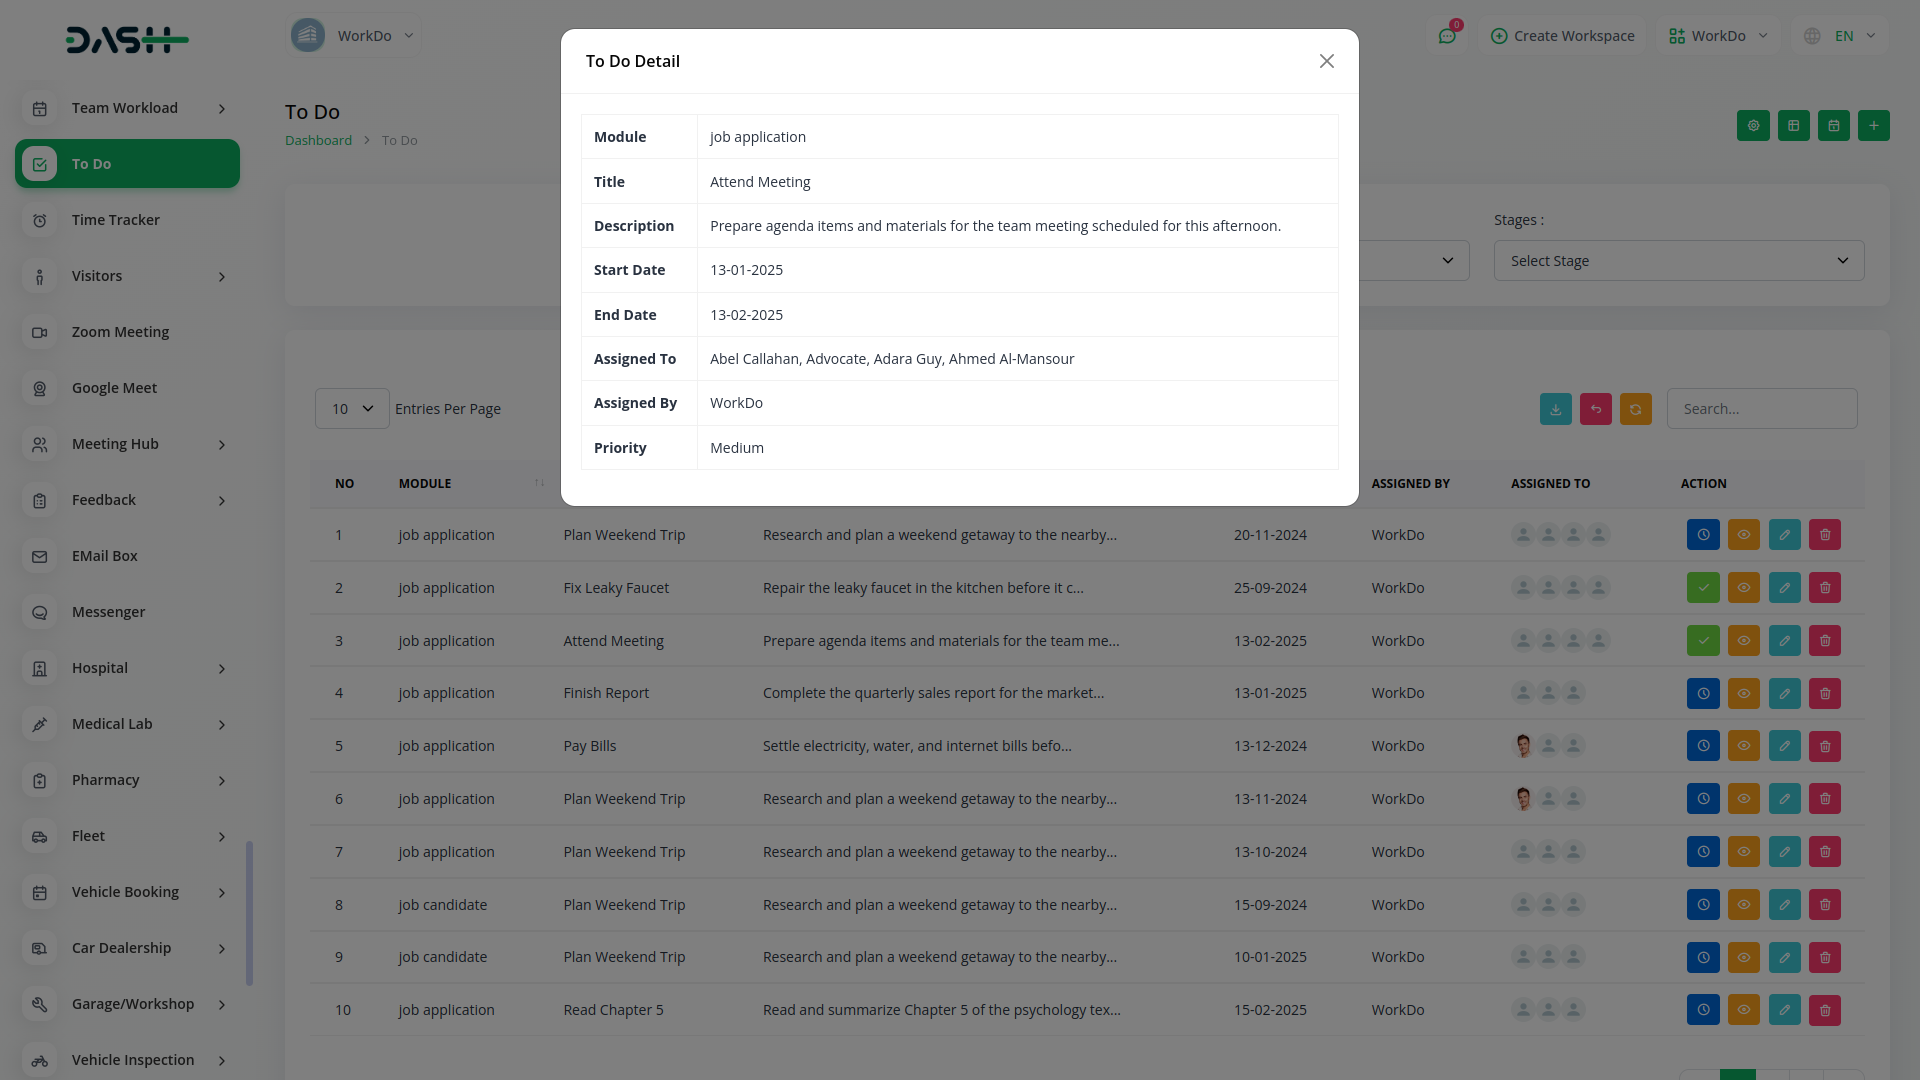Open the entries per page dropdown

[x=352, y=409]
